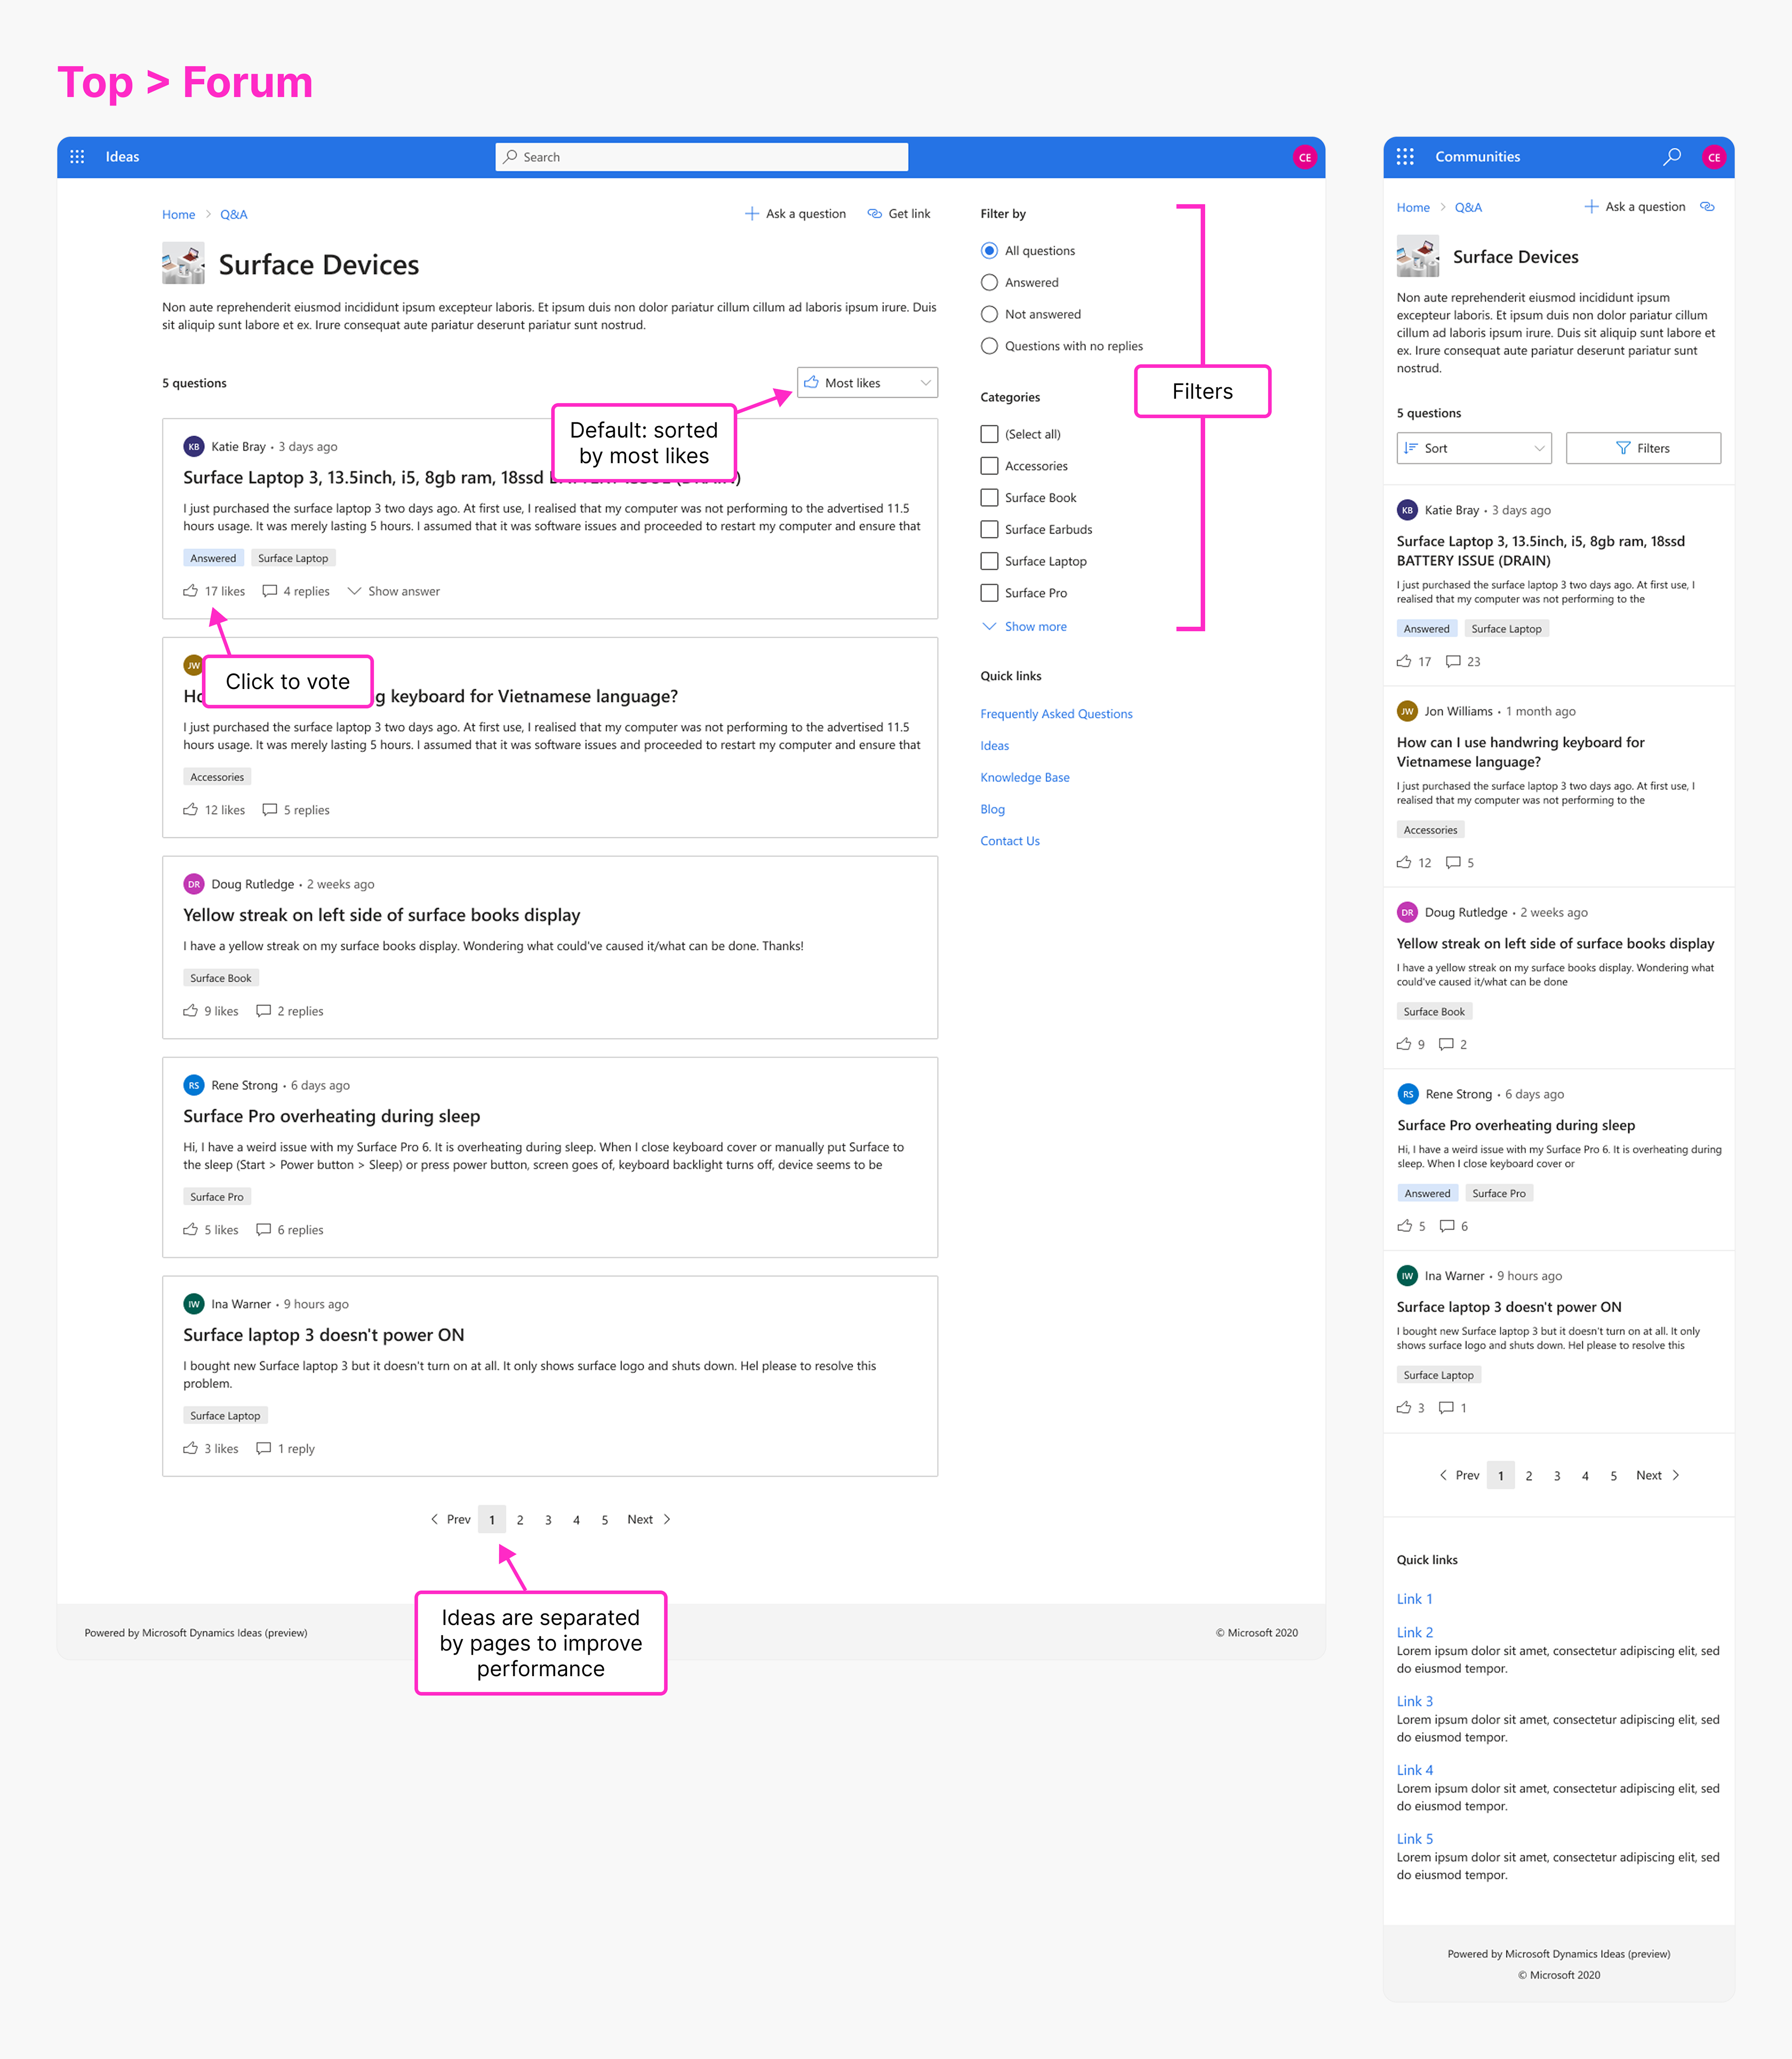Open CE profile avatar in desktop header
The height and width of the screenshot is (2059, 1792).
(x=1304, y=157)
